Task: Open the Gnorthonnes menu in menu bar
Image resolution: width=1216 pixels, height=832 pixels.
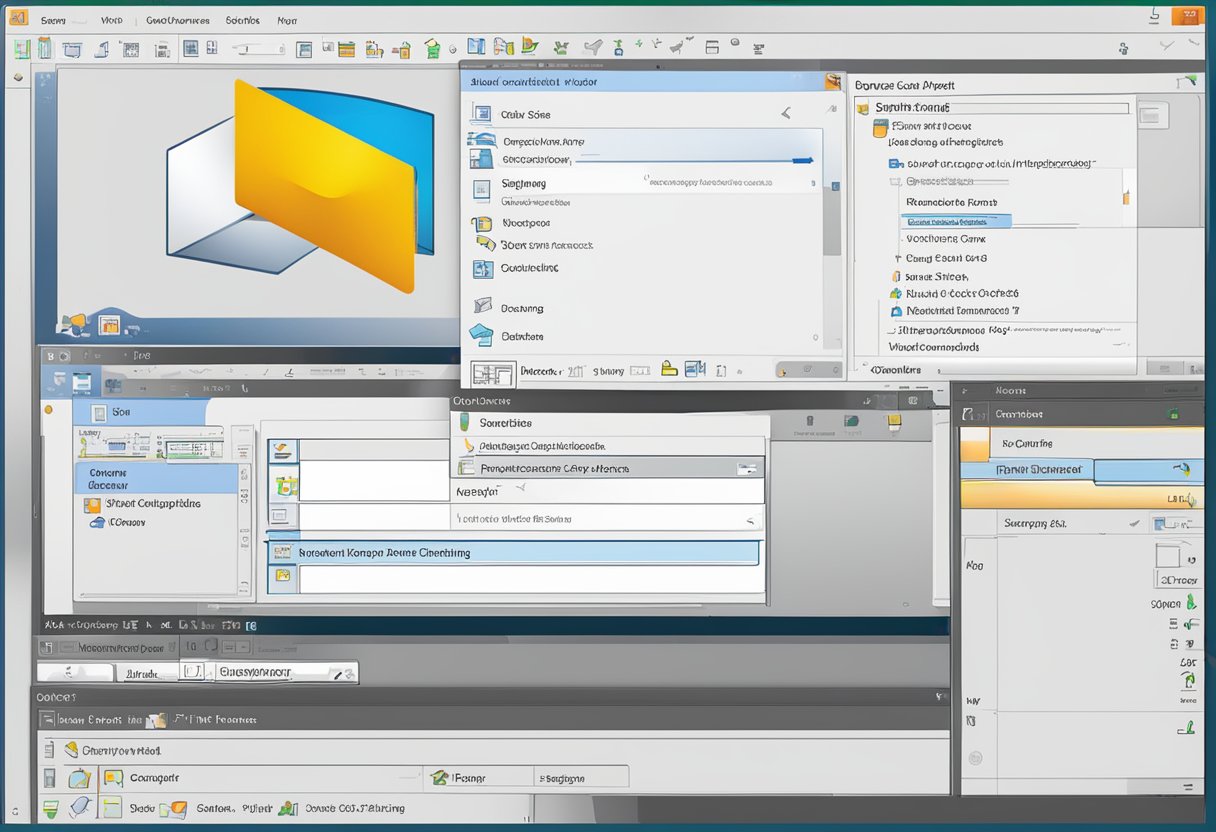Action: (177, 20)
